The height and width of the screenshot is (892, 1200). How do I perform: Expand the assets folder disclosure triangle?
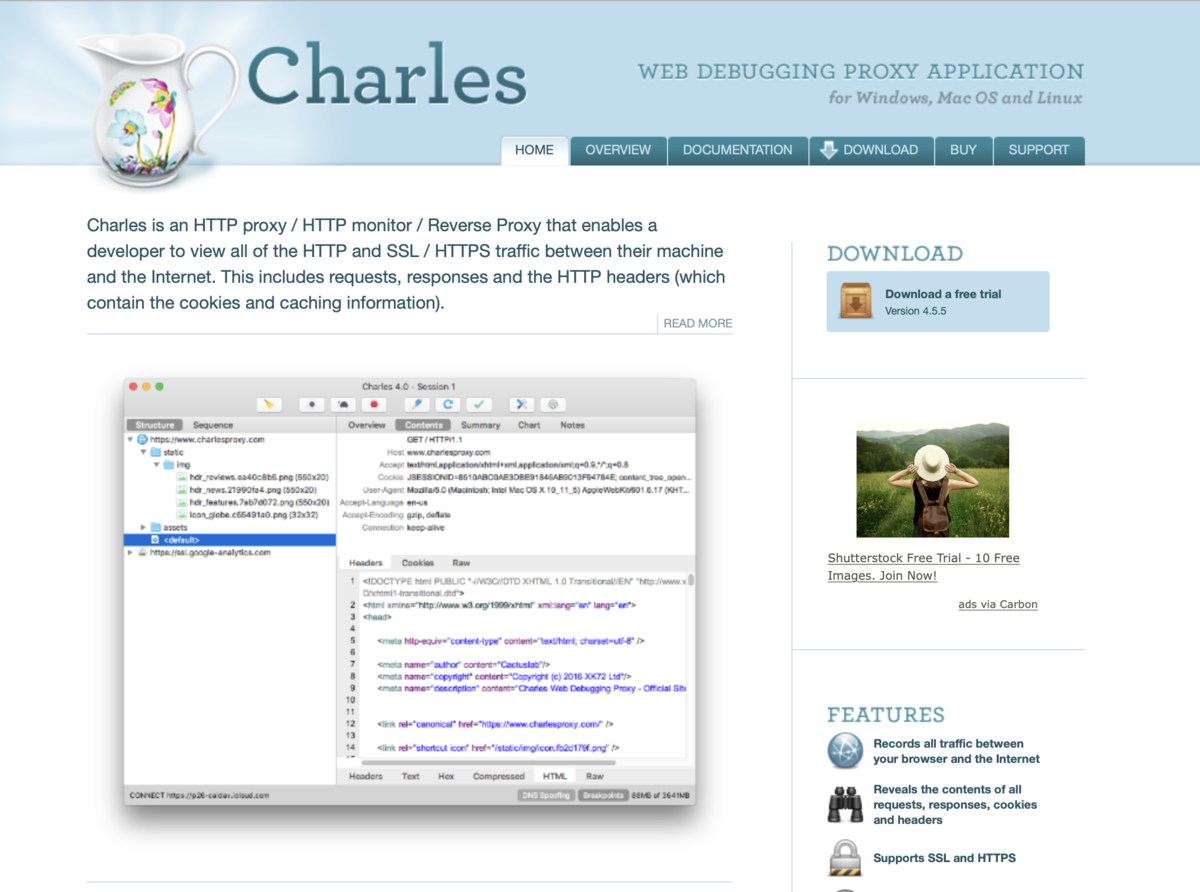[x=143, y=527]
